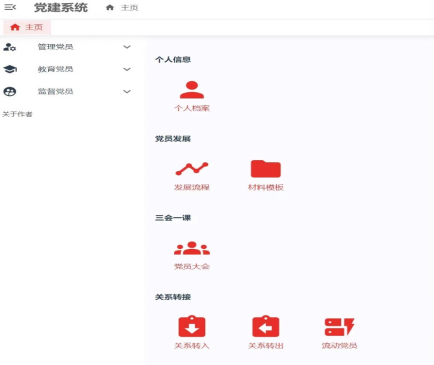The height and width of the screenshot is (365, 434).
Task: Open 个人档案 red person icon
Action: click(192, 90)
